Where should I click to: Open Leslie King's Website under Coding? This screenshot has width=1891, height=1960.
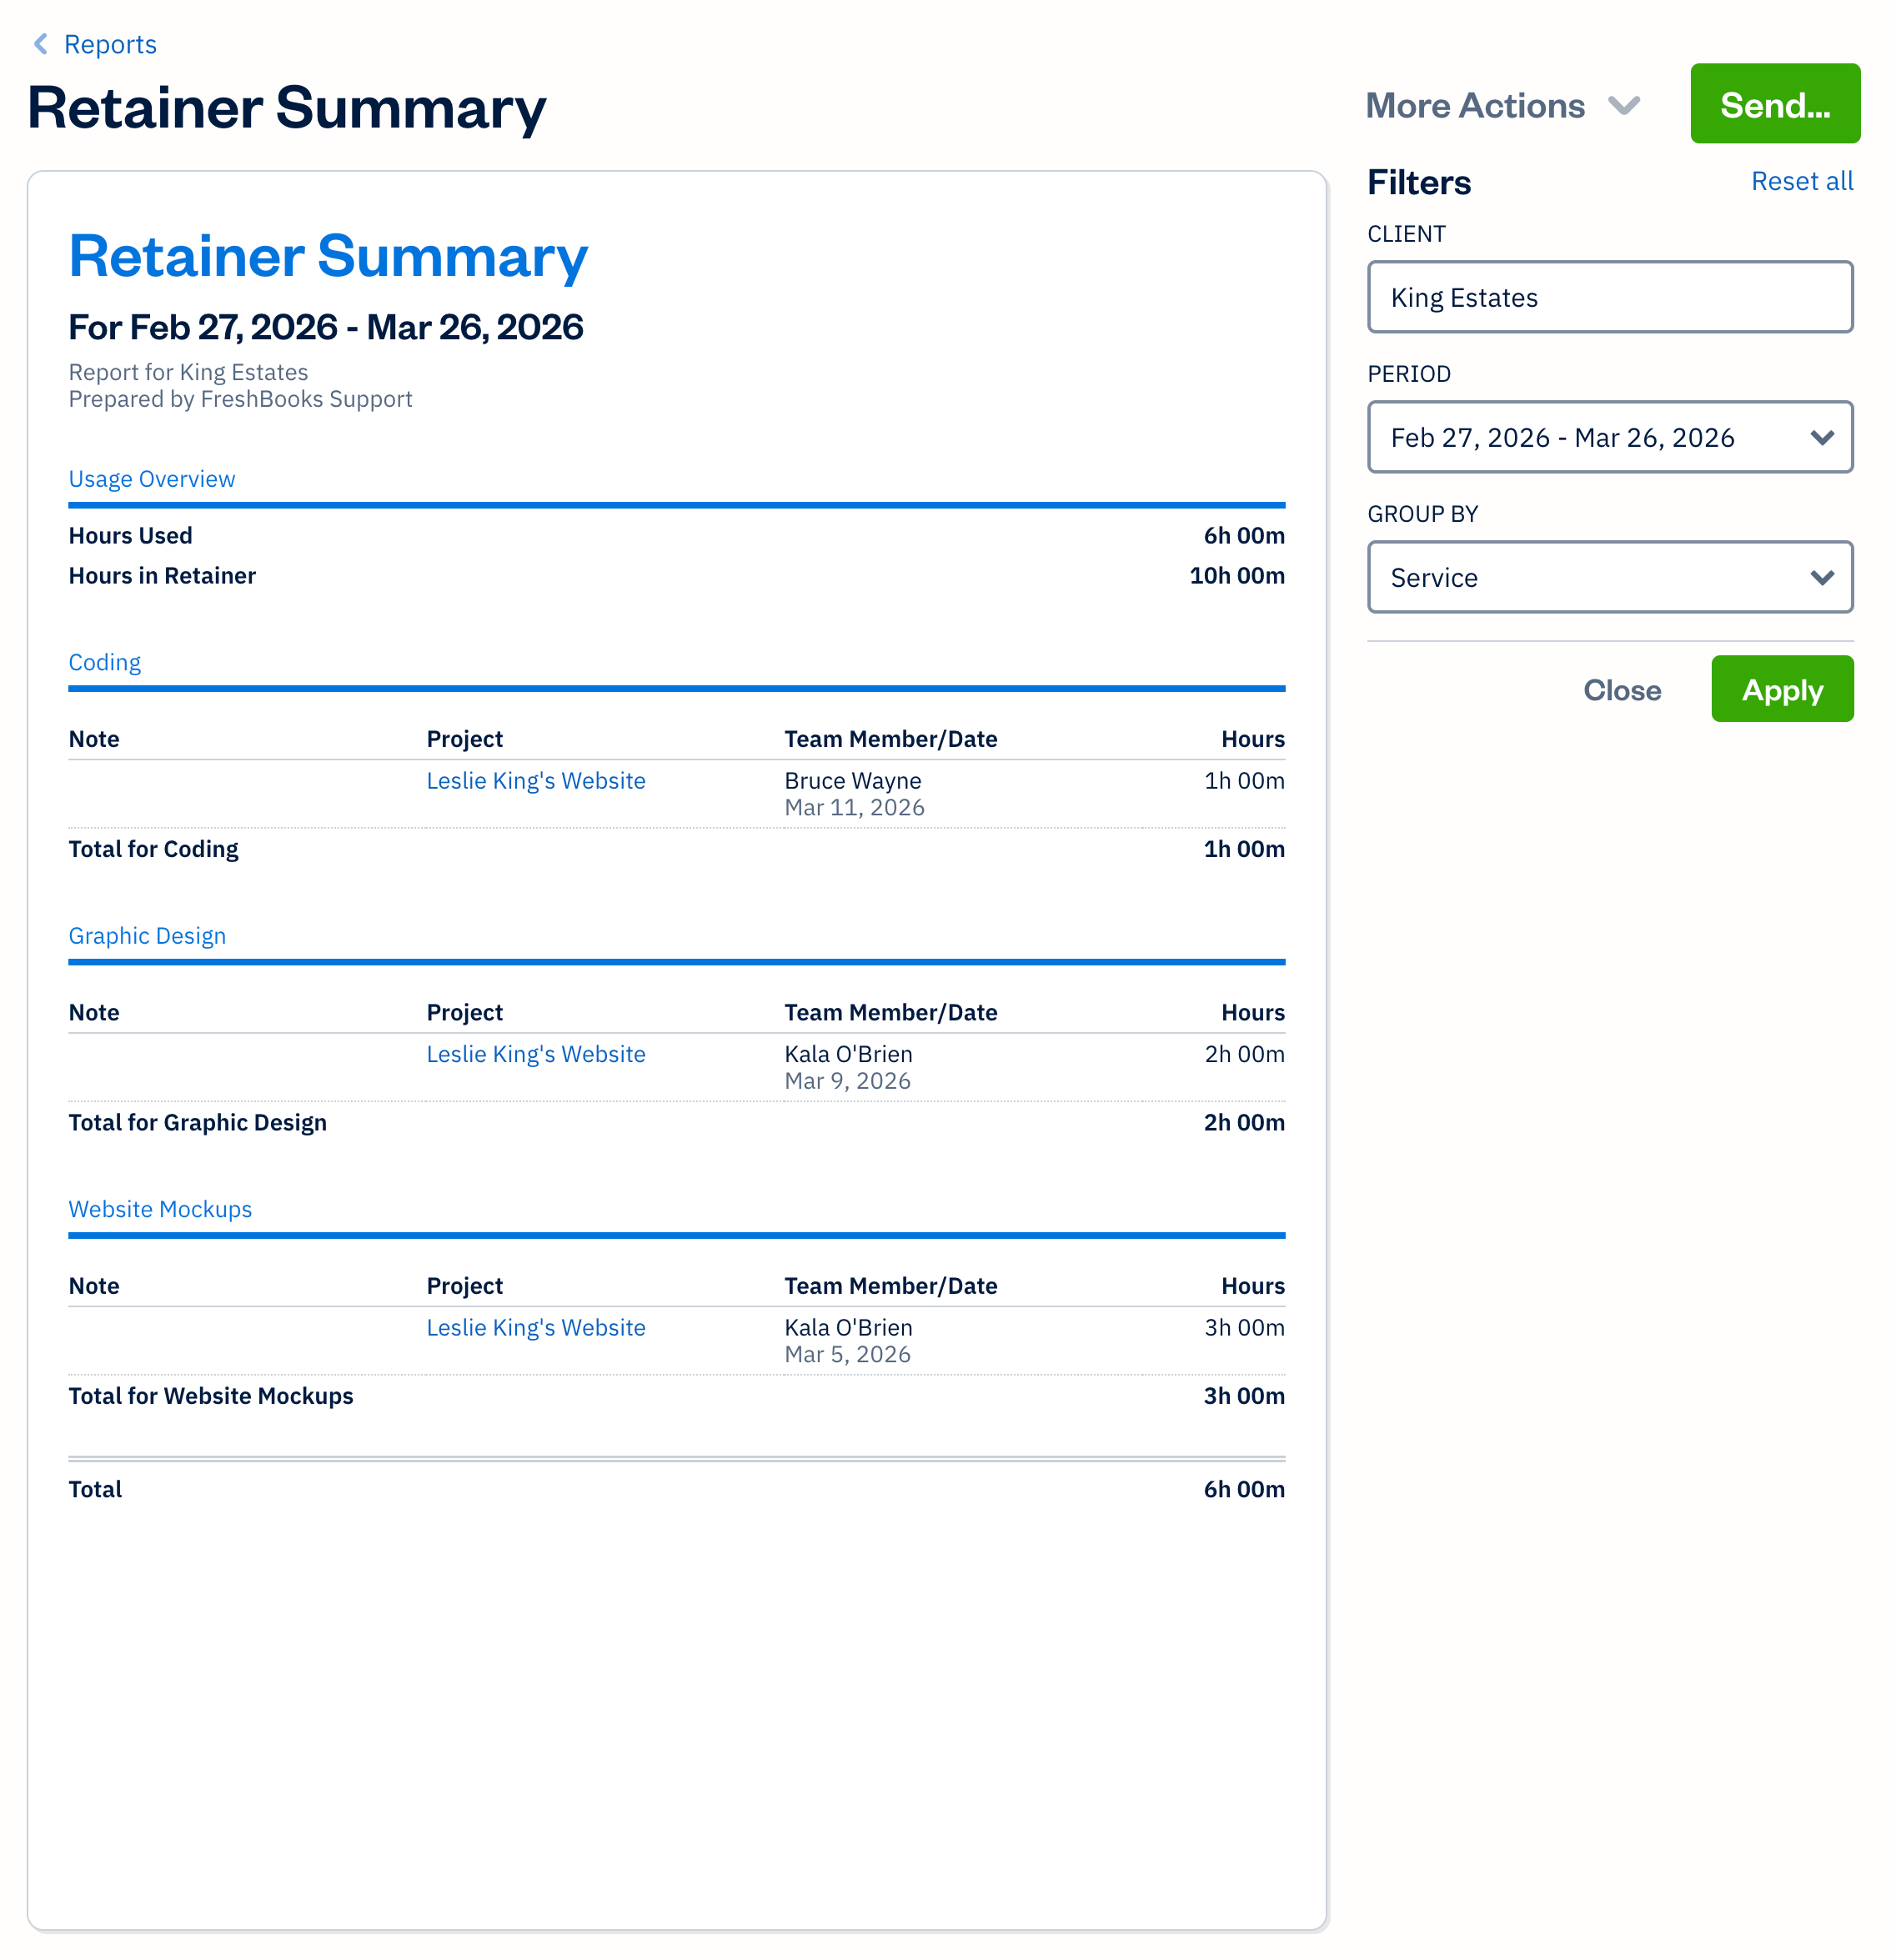536,781
